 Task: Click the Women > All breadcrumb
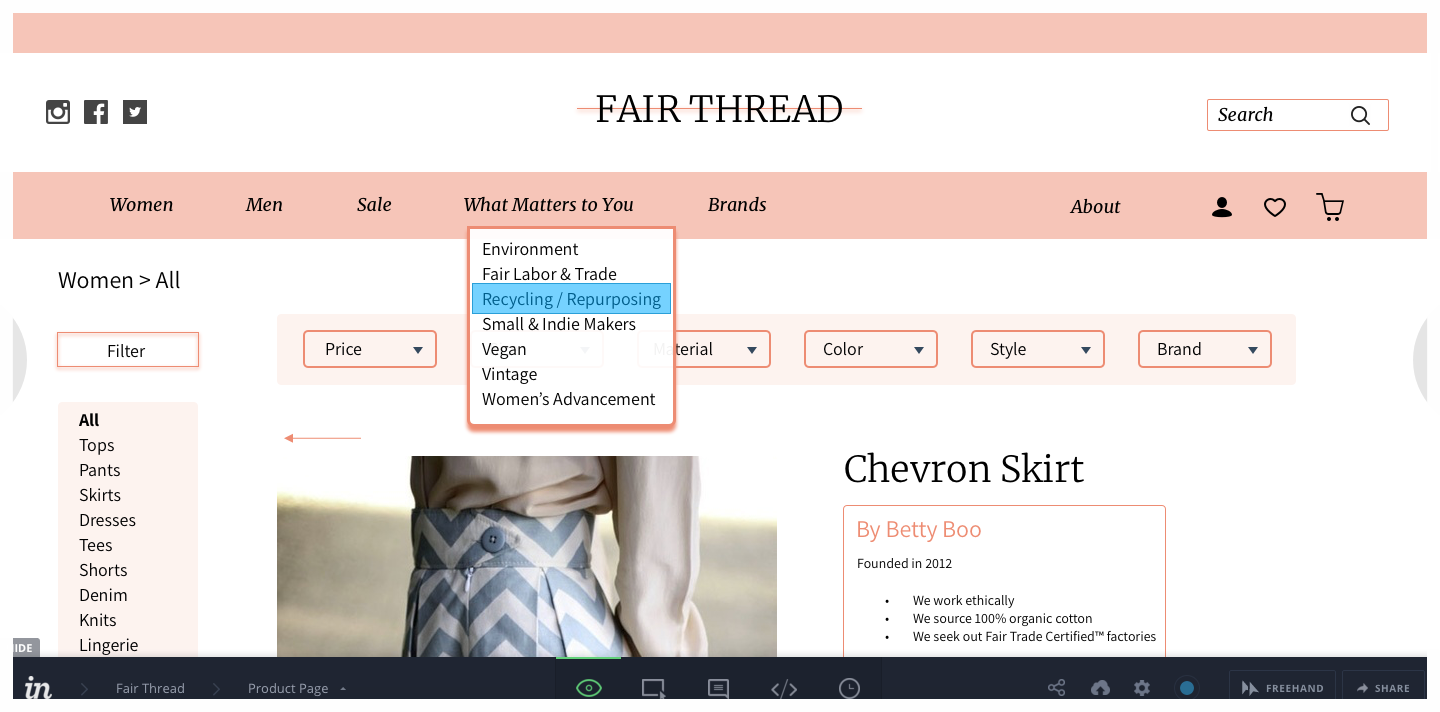119,280
